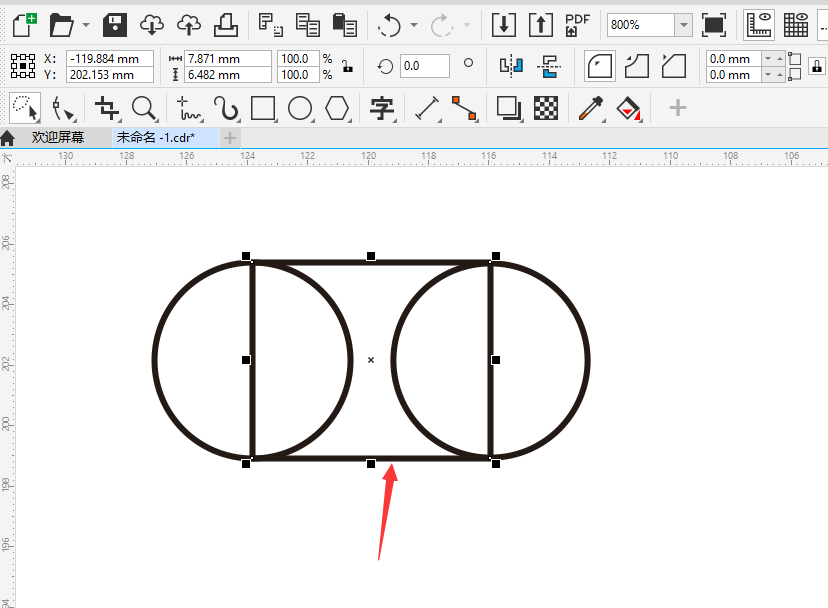The height and width of the screenshot is (608, 828).
Task: Choose the Rectangle tool
Action: tap(263, 108)
